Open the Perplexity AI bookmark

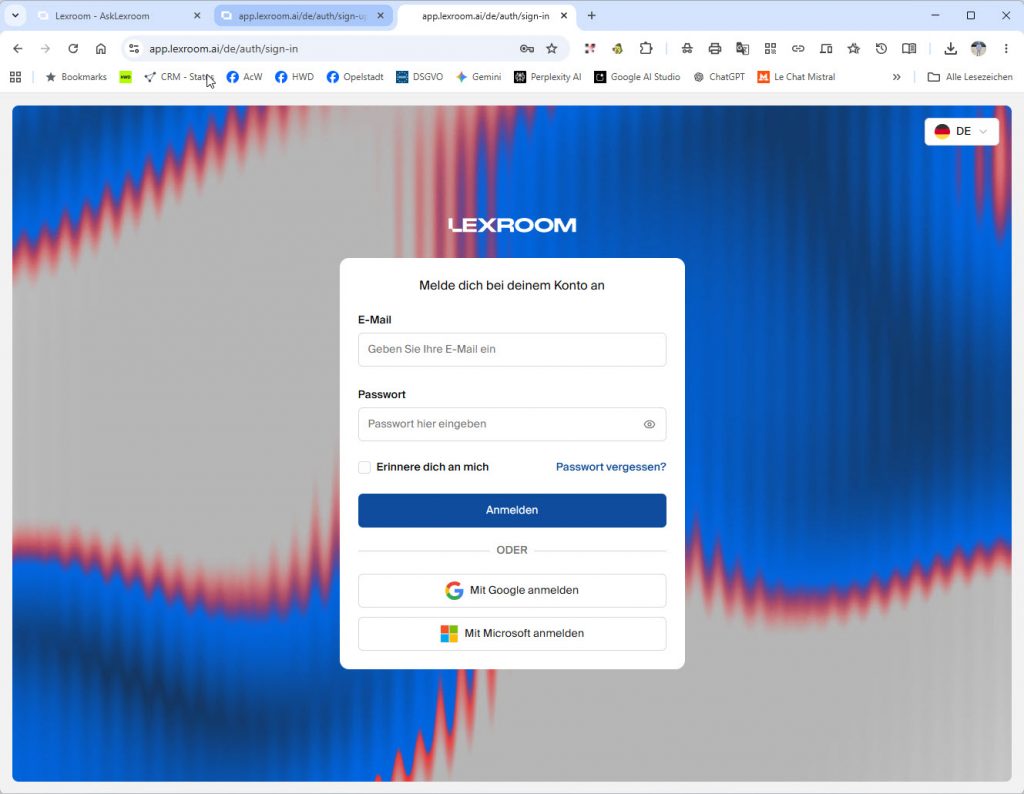pyautogui.click(x=547, y=77)
